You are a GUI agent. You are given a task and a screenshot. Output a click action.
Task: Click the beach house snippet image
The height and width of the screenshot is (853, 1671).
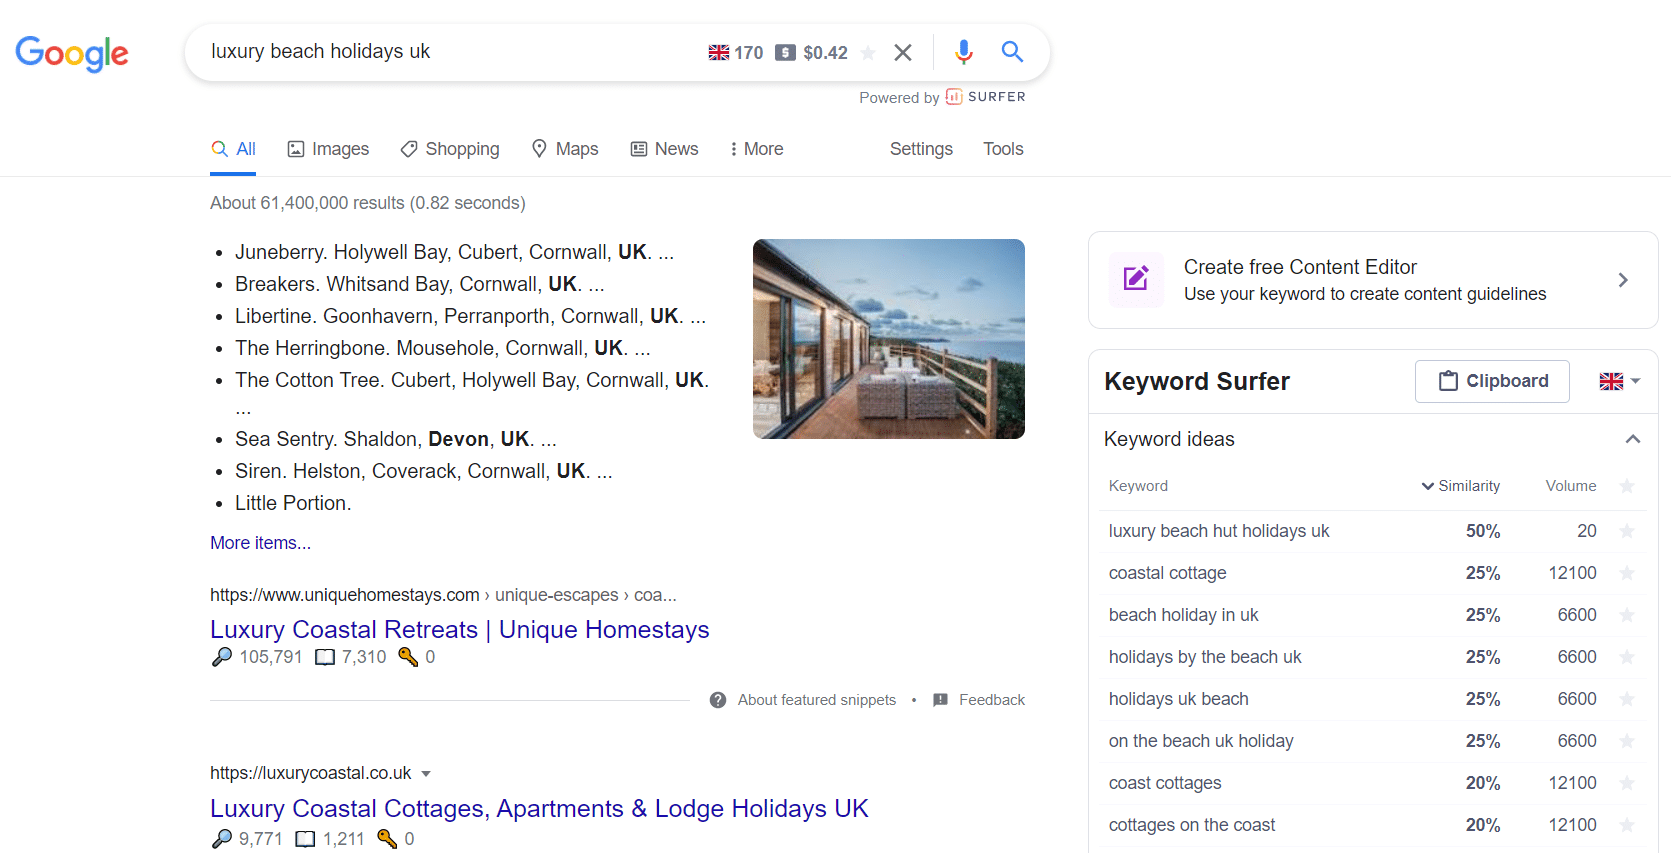[x=889, y=339]
